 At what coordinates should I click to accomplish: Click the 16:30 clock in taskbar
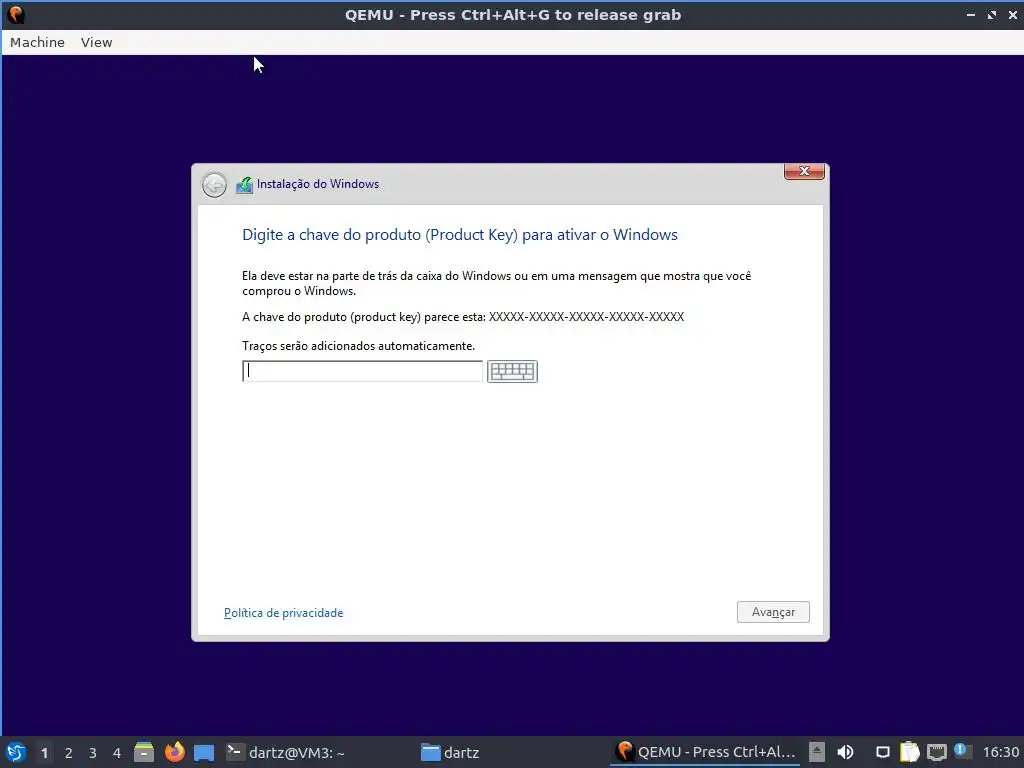point(1000,752)
